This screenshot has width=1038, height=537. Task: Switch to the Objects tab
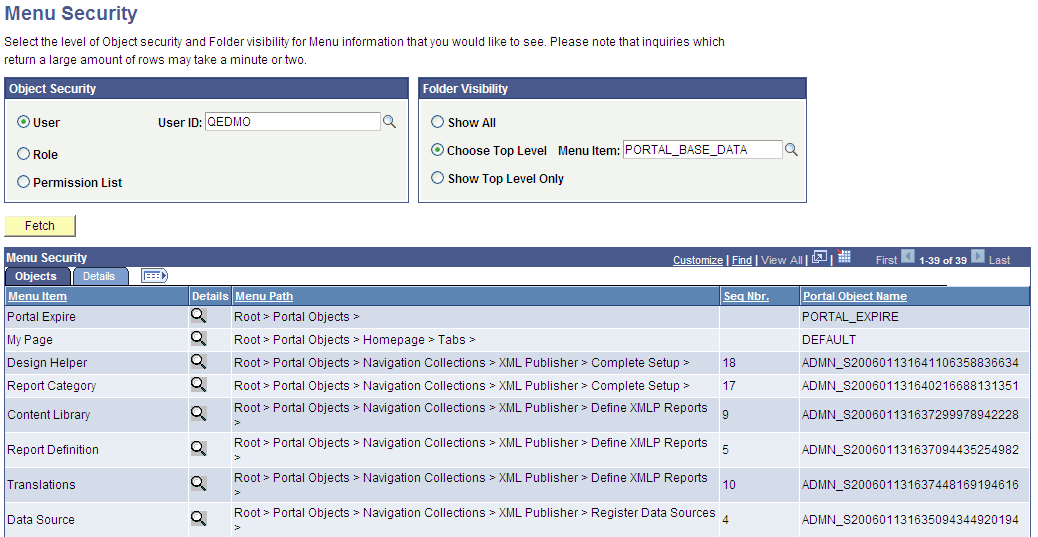[36, 276]
